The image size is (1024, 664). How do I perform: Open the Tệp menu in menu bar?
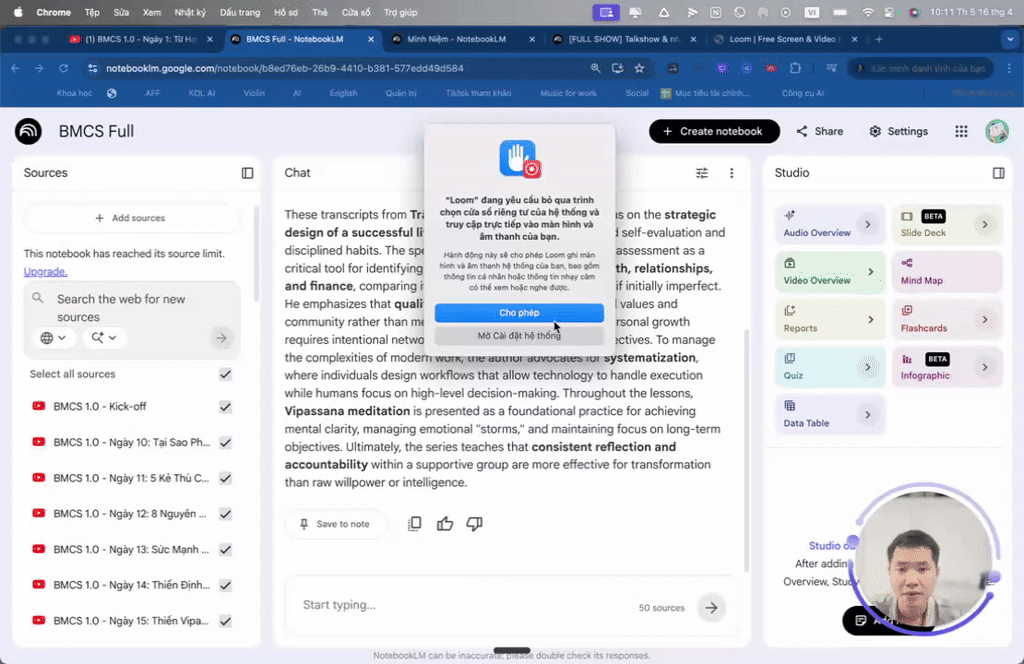pos(92,12)
